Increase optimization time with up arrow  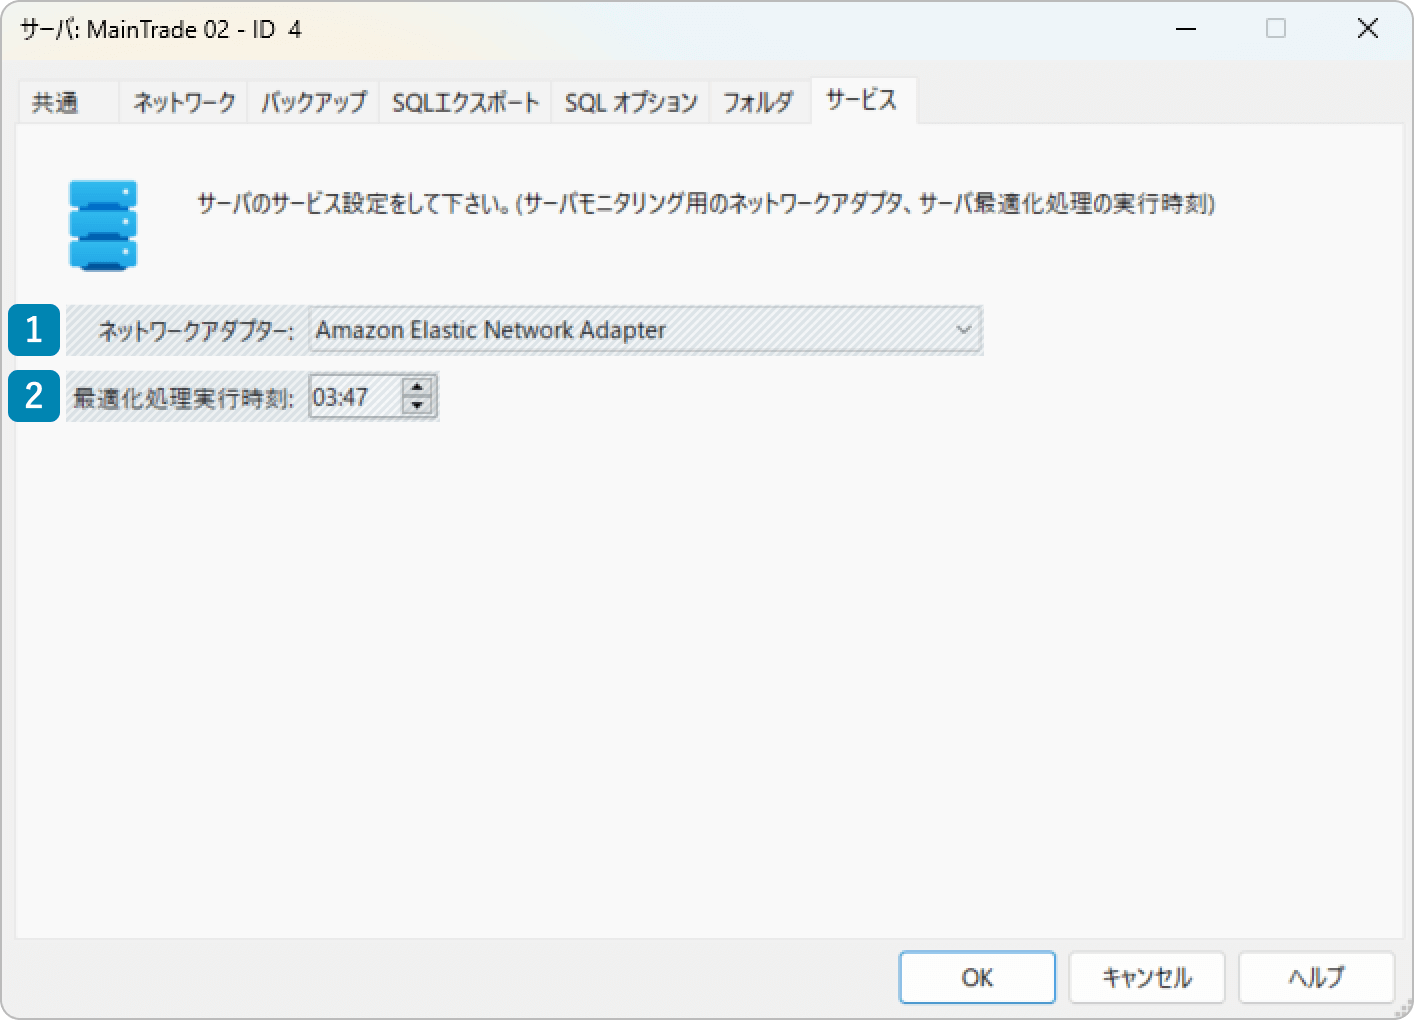417,387
